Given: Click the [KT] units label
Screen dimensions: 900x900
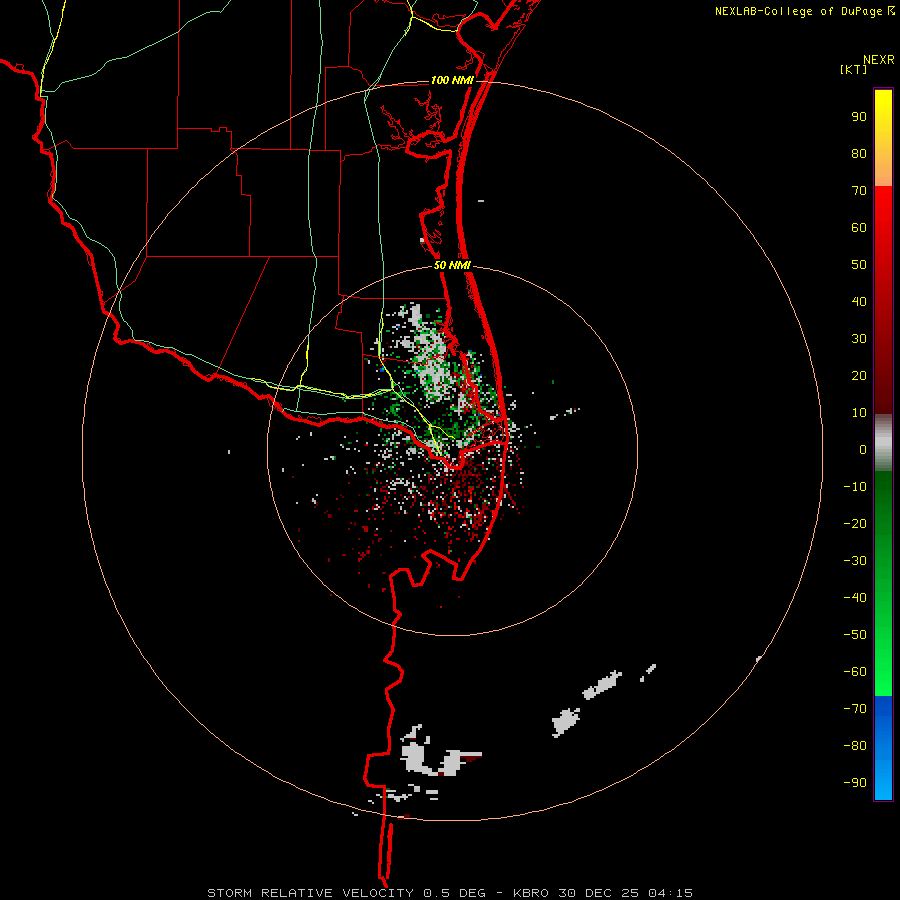Looking at the screenshot, I should 853,69.
